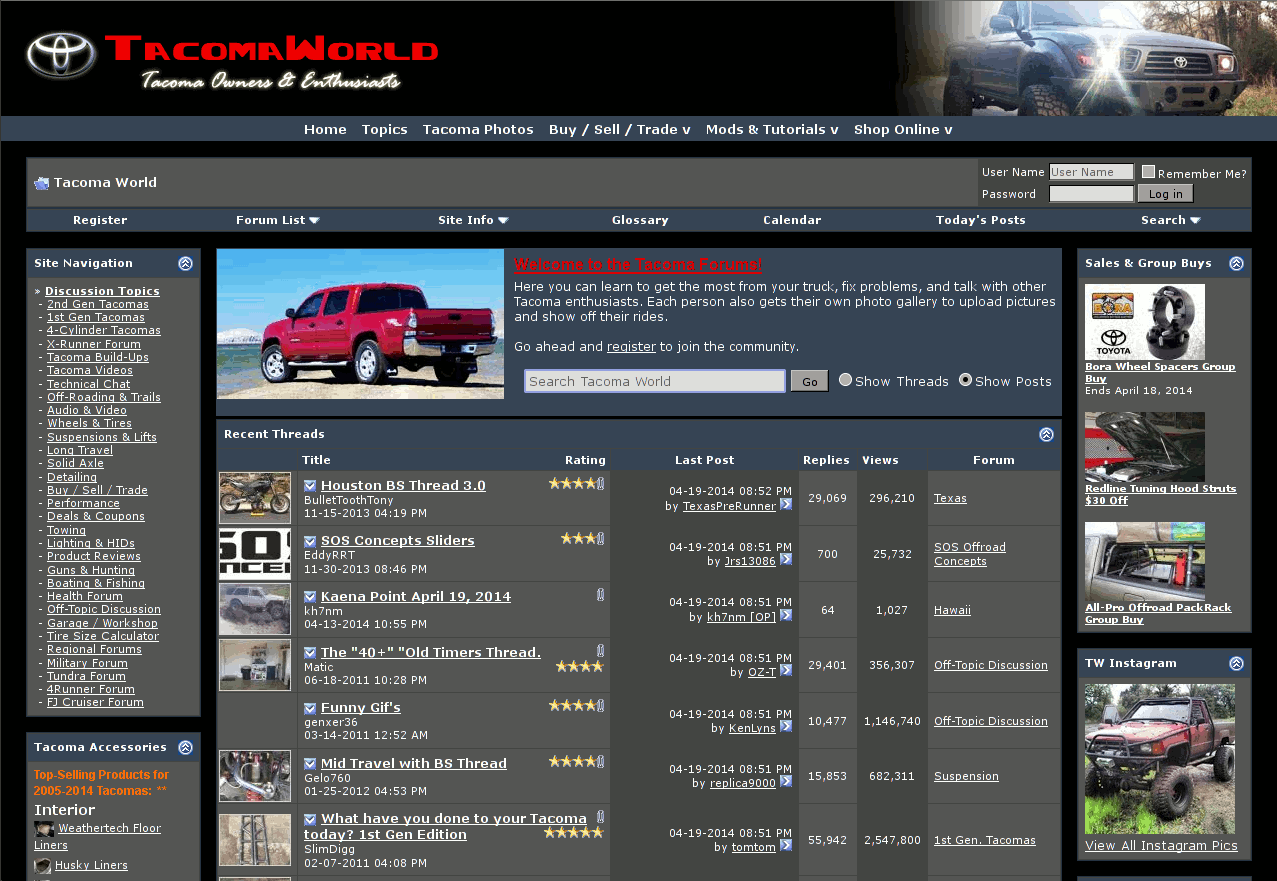Open Tacoma Photos from top menu
Image resolution: width=1277 pixels, height=881 pixels.
478,129
